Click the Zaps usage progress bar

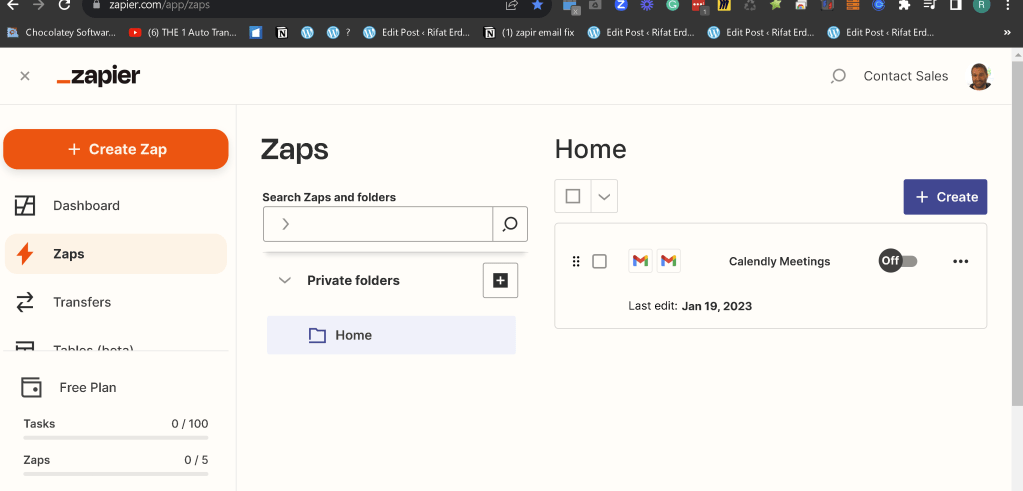click(115, 474)
